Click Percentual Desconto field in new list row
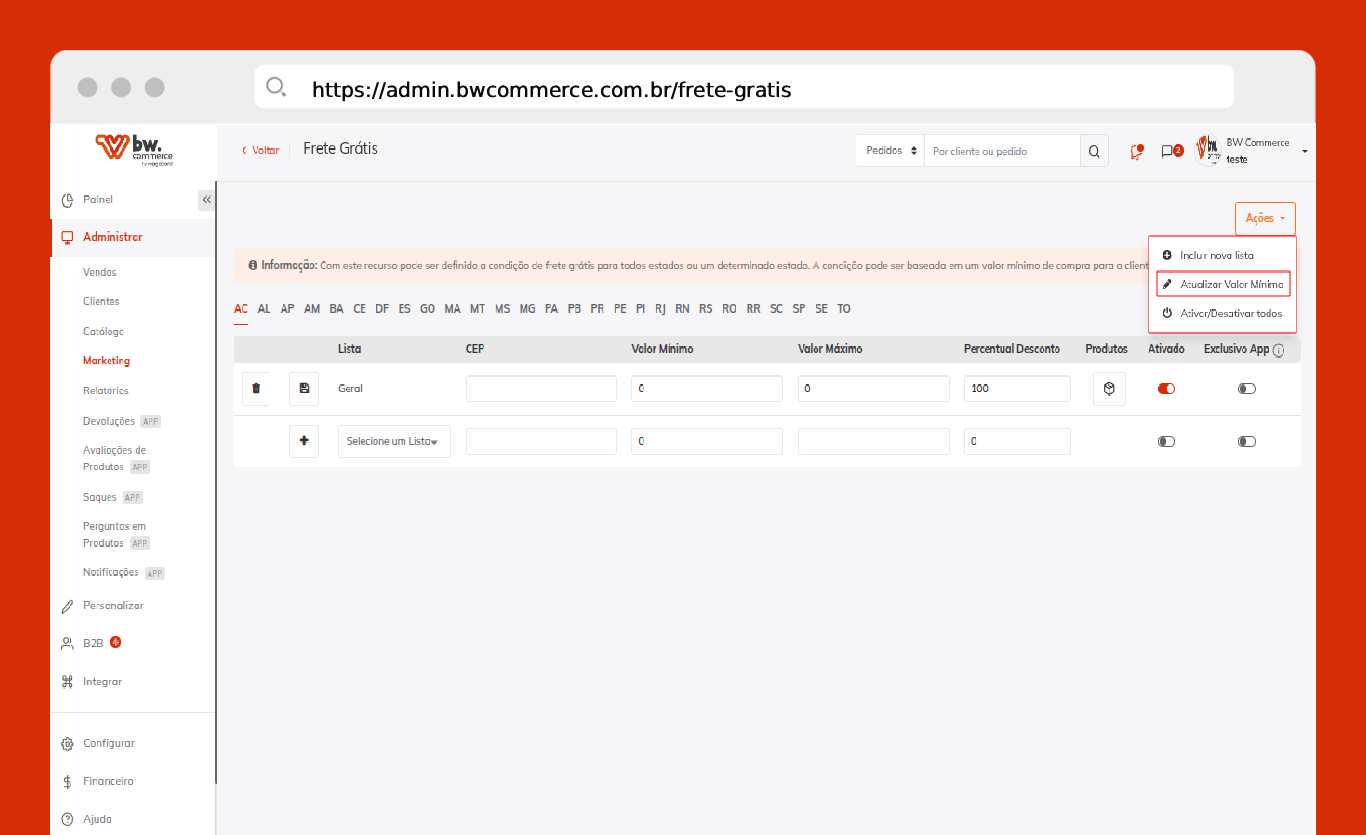 click(1017, 441)
